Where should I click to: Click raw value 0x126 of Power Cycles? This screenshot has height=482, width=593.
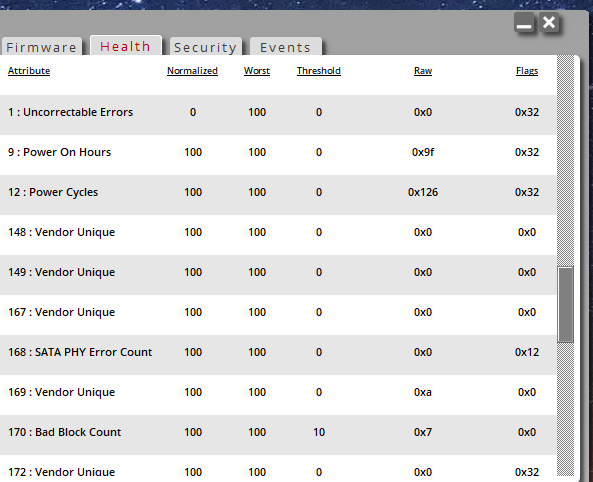click(x=423, y=192)
